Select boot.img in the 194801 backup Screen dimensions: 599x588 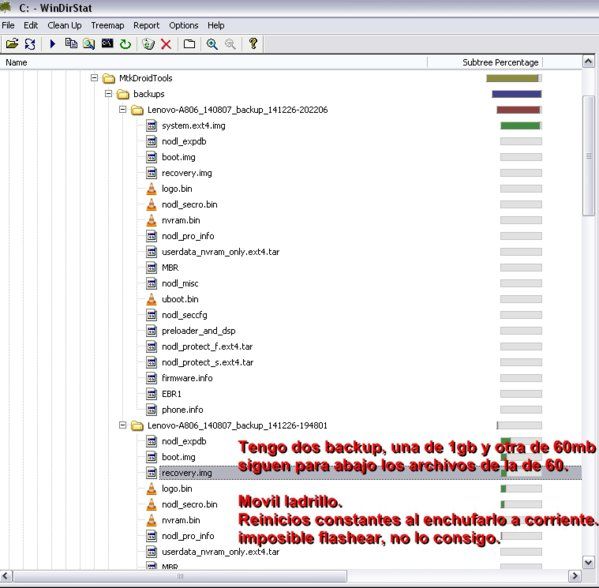(178, 457)
